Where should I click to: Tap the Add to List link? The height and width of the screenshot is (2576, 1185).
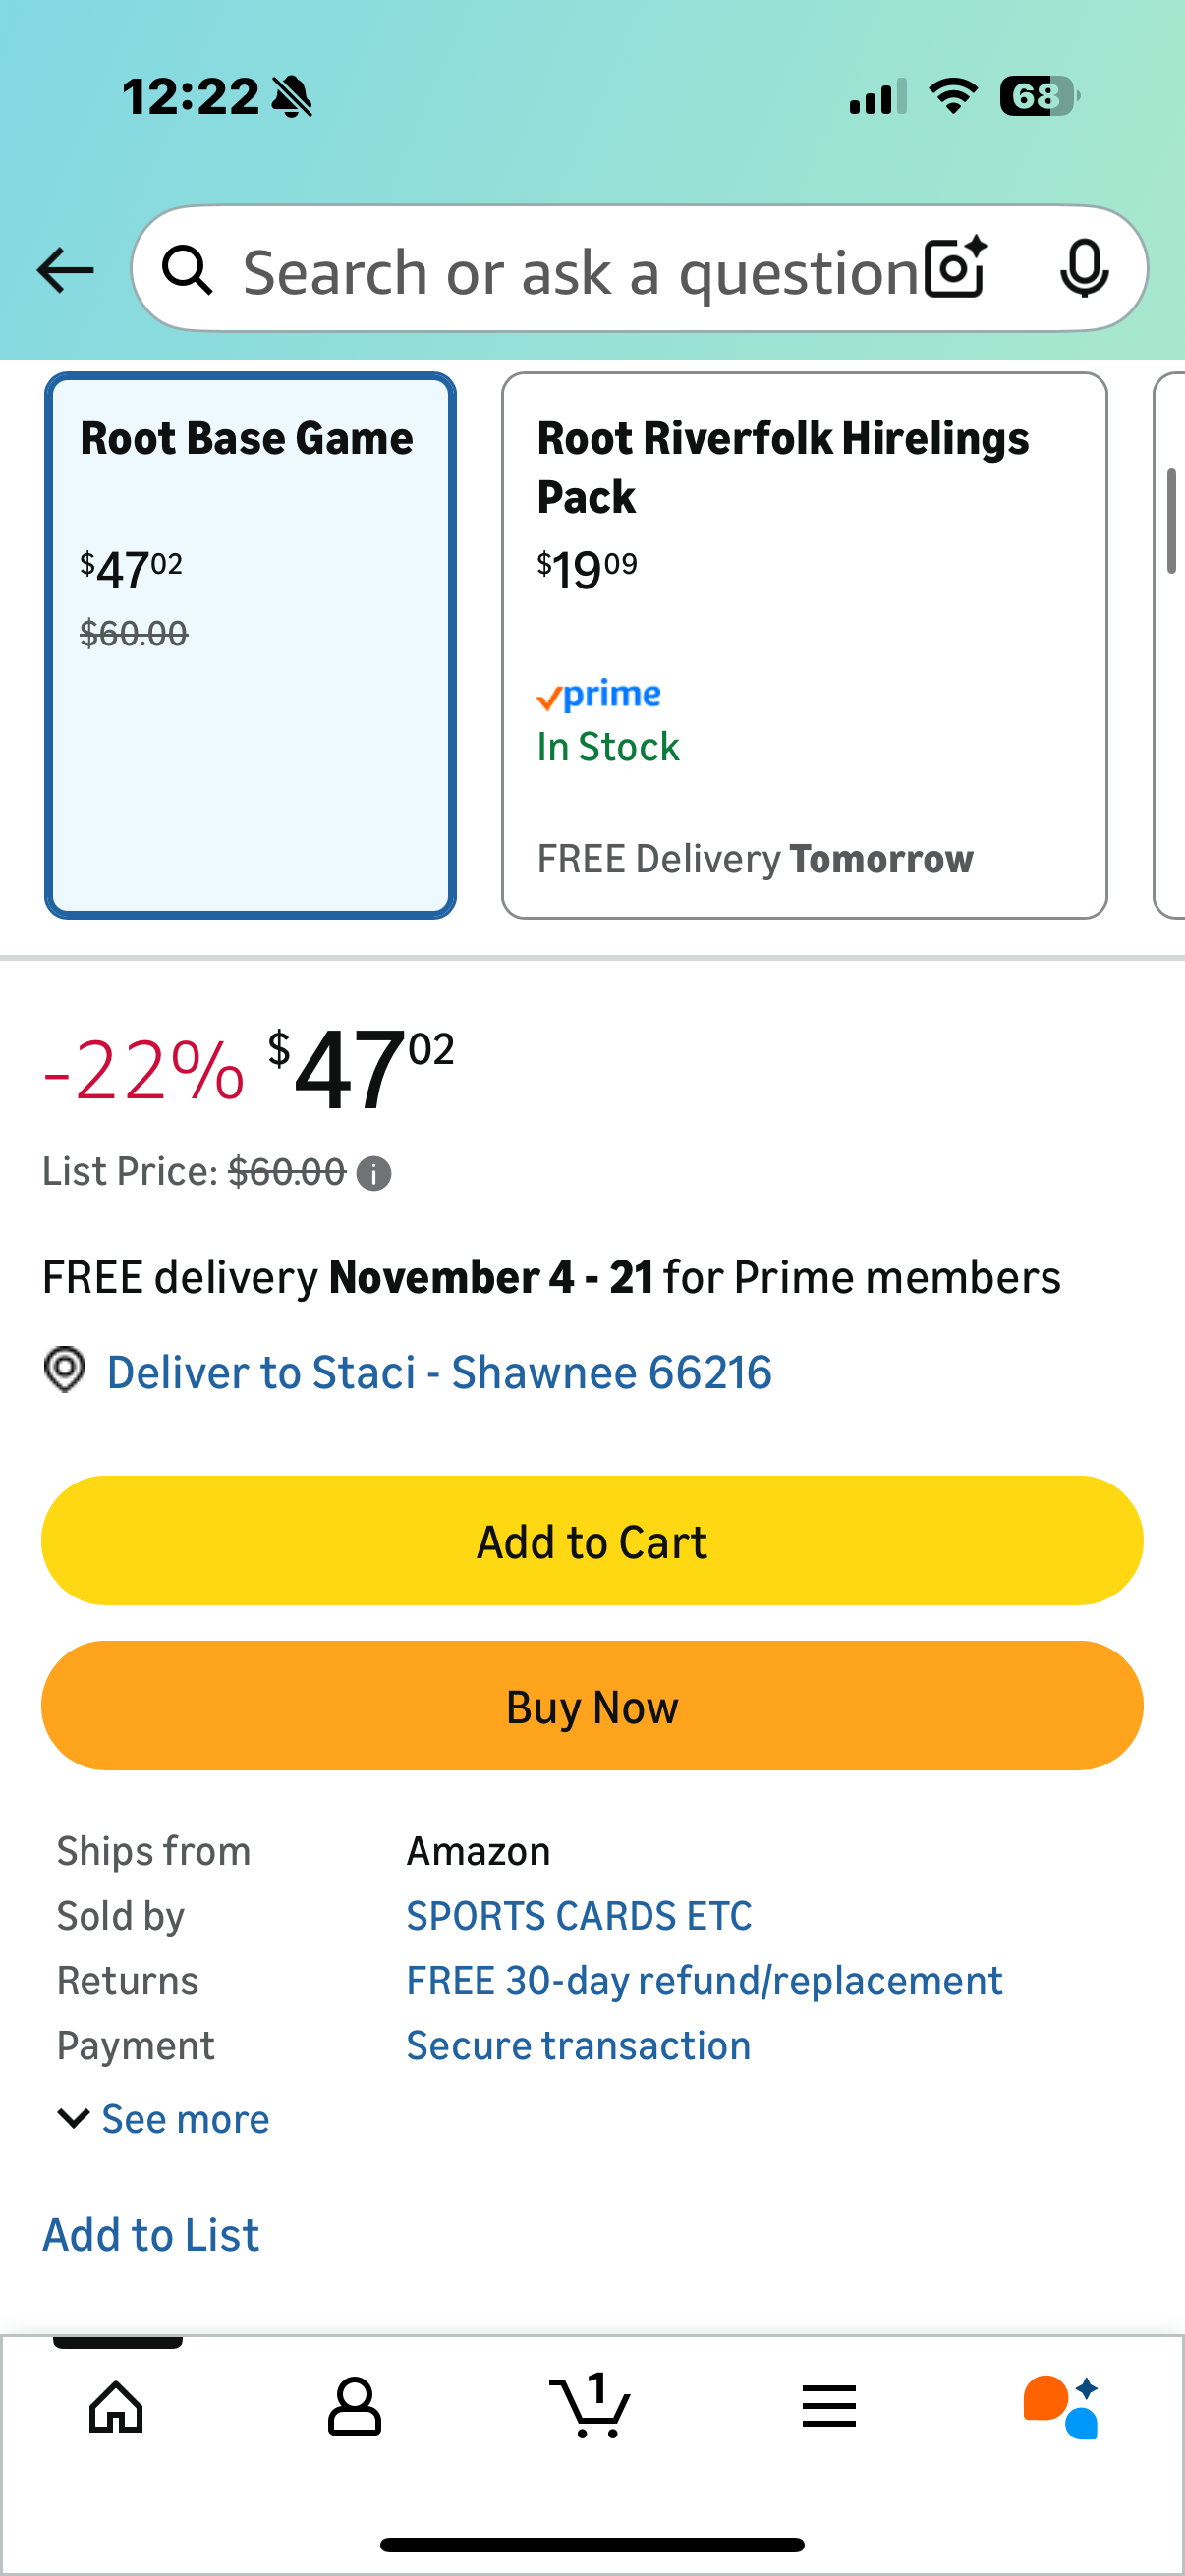[x=151, y=2235]
